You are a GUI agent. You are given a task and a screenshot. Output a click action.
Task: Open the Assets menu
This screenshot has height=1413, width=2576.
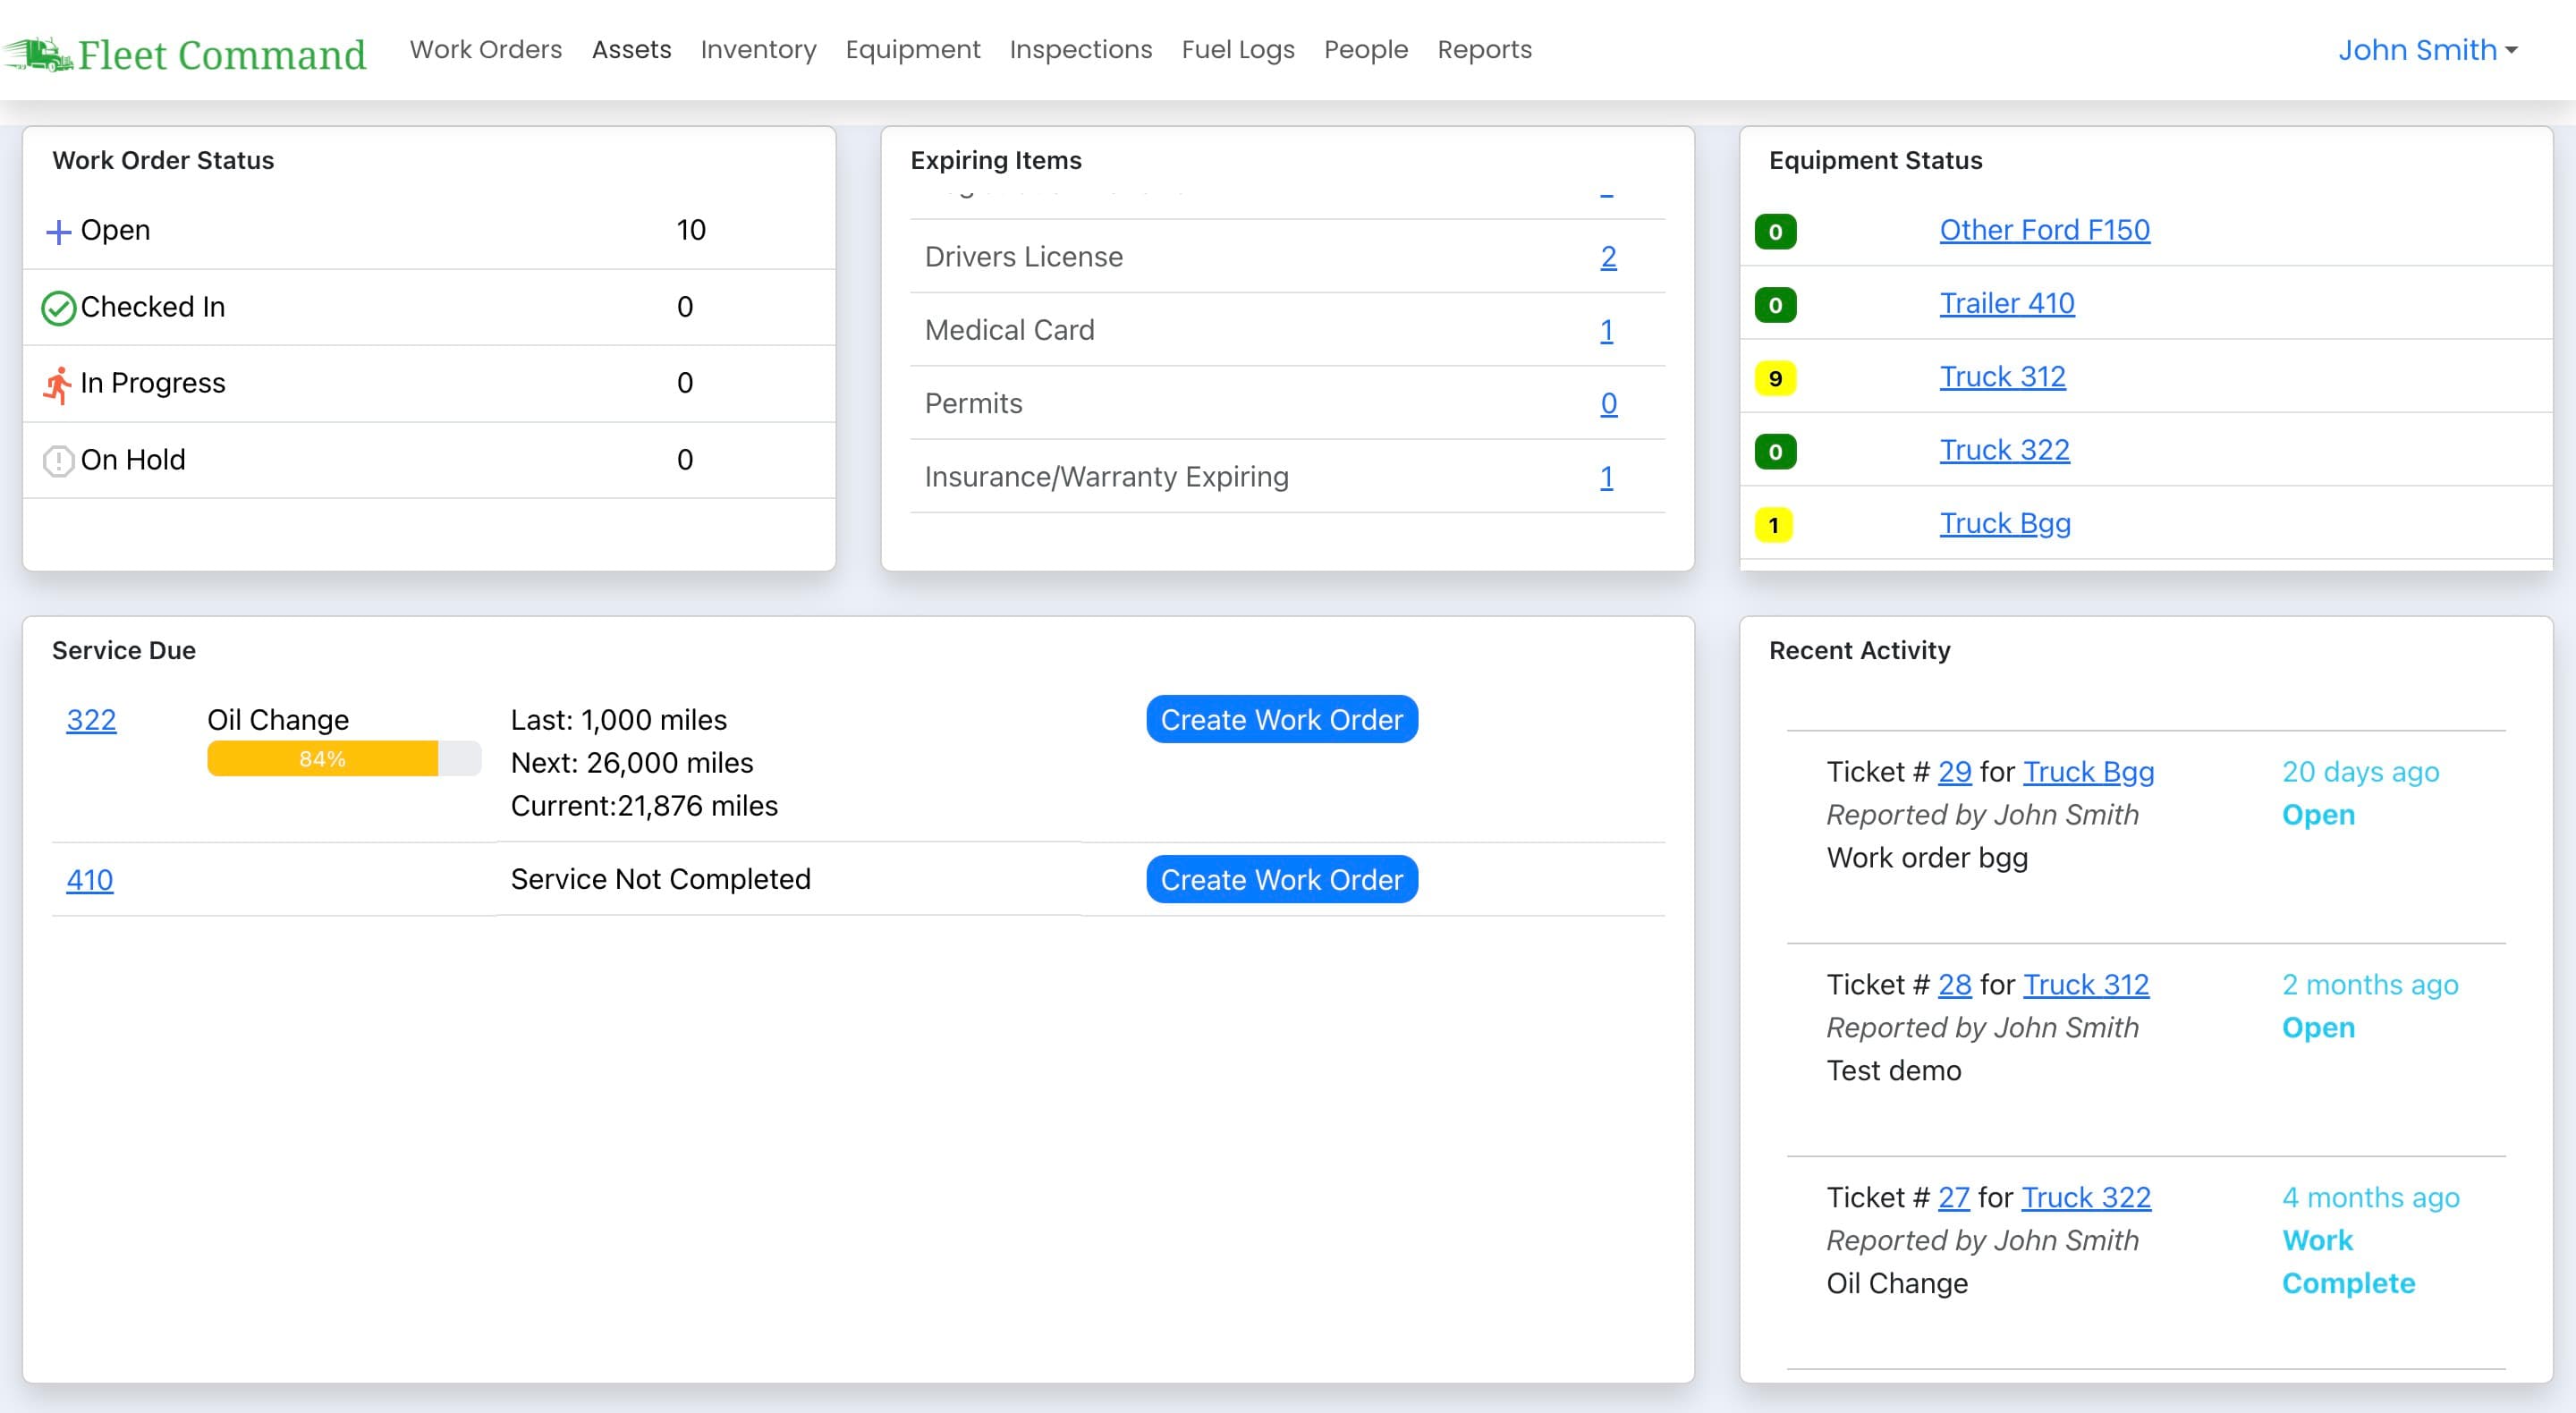(631, 50)
